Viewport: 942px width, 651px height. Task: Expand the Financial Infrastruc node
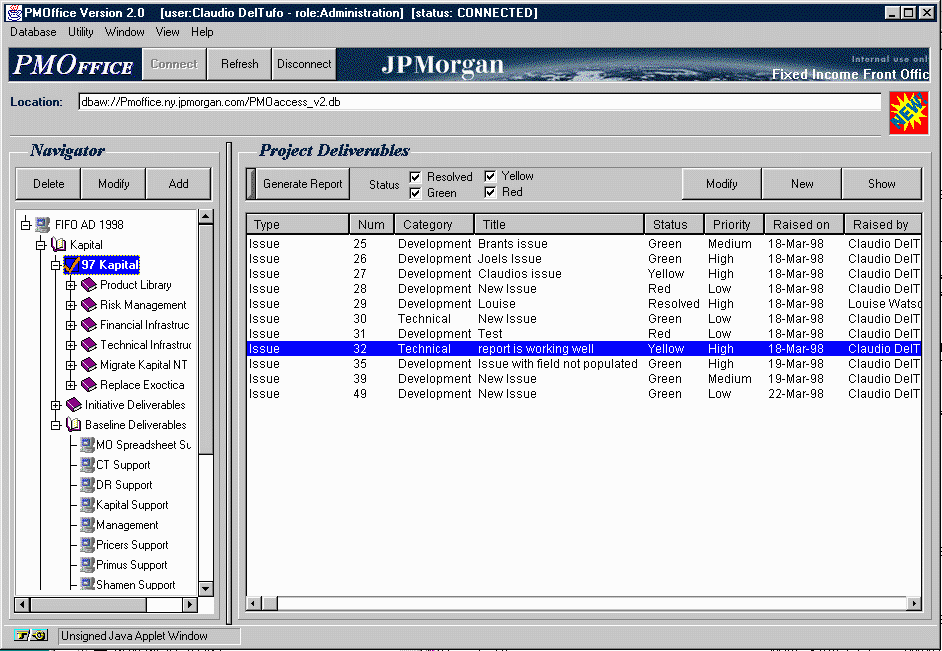(x=71, y=325)
